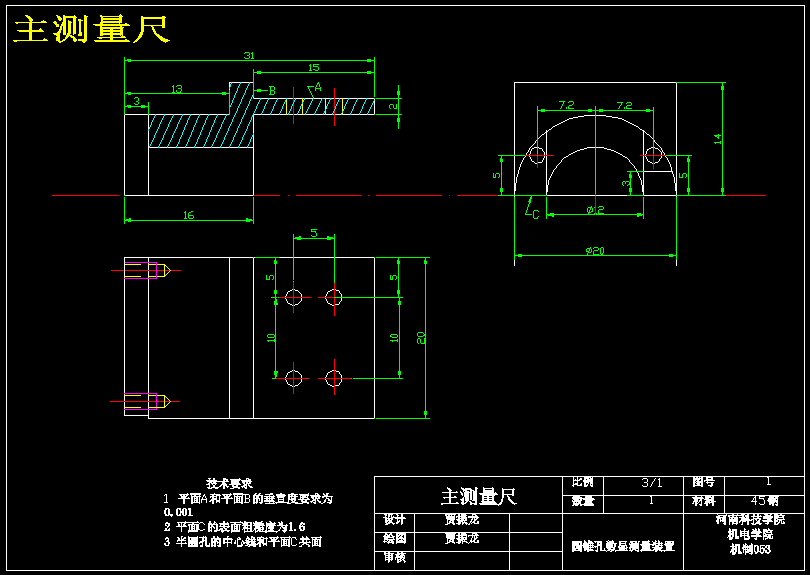Click the 图号 label cell

click(704, 483)
